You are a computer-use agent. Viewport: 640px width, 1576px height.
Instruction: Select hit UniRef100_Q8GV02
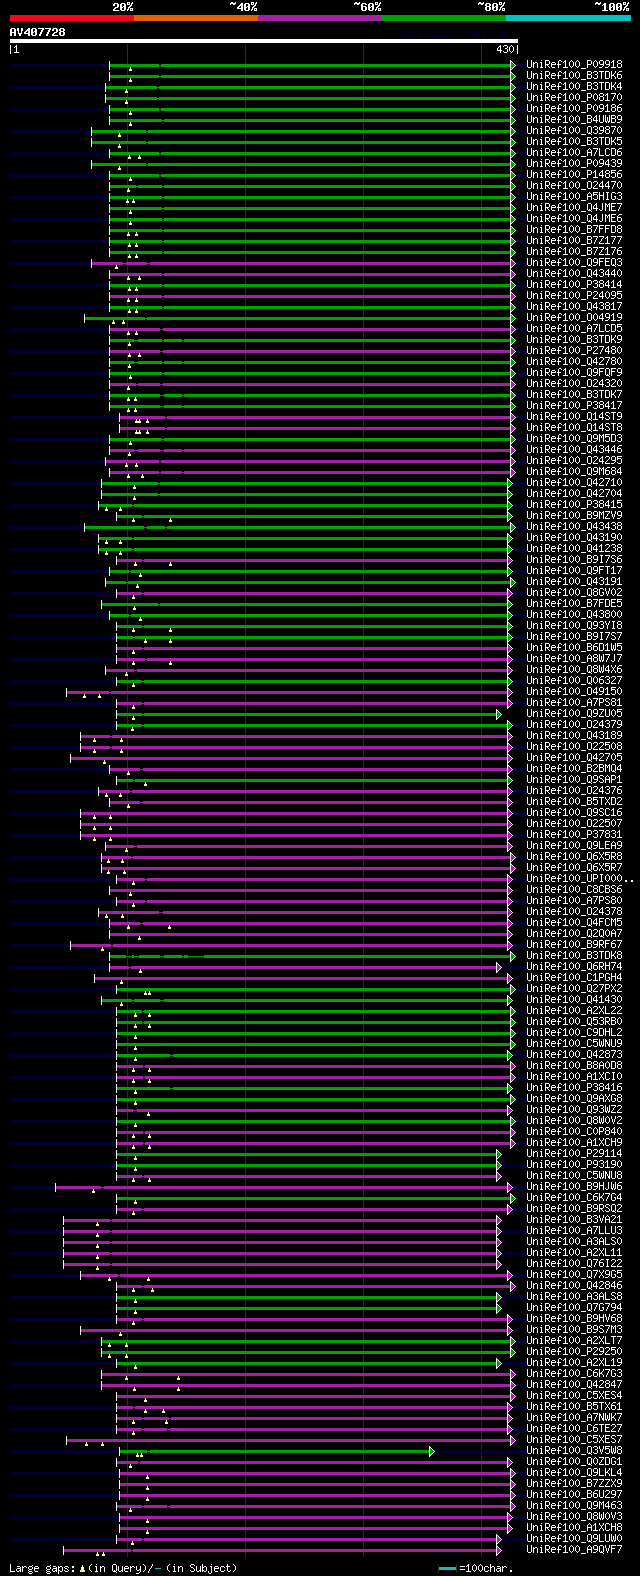coord(574,592)
